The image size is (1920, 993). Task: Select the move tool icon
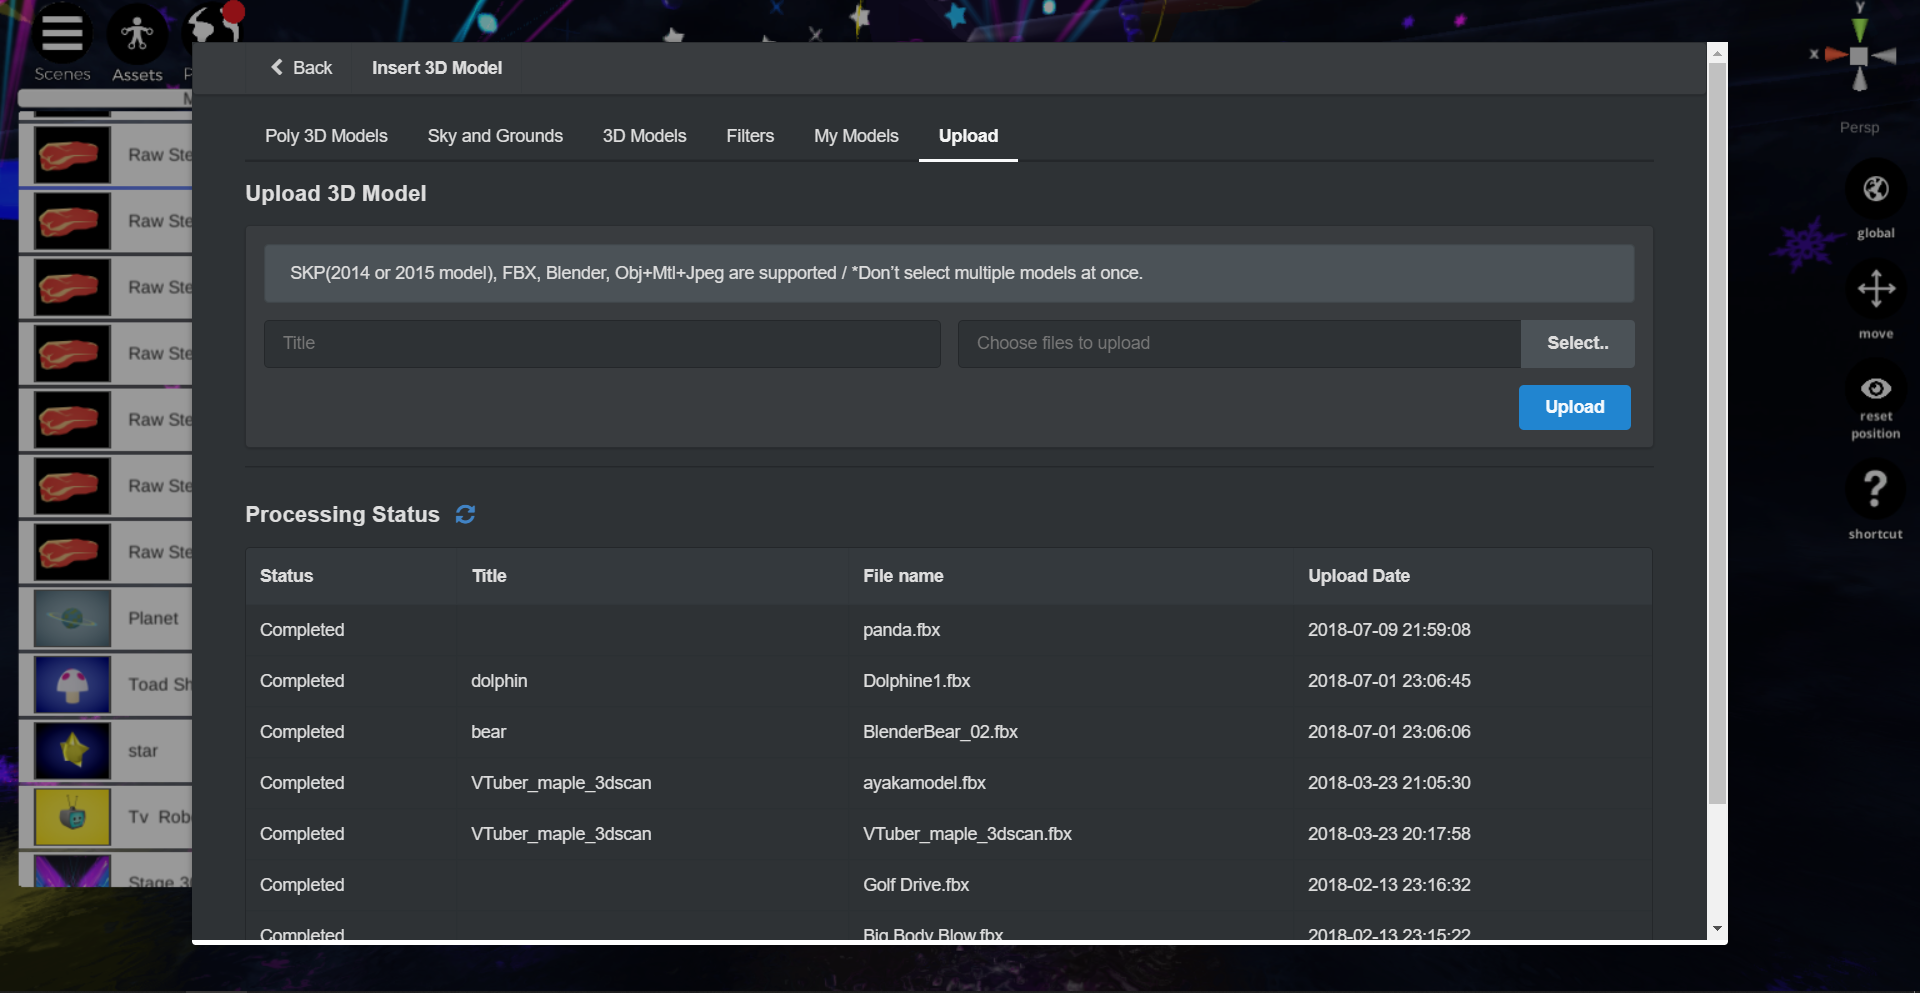coord(1875,290)
